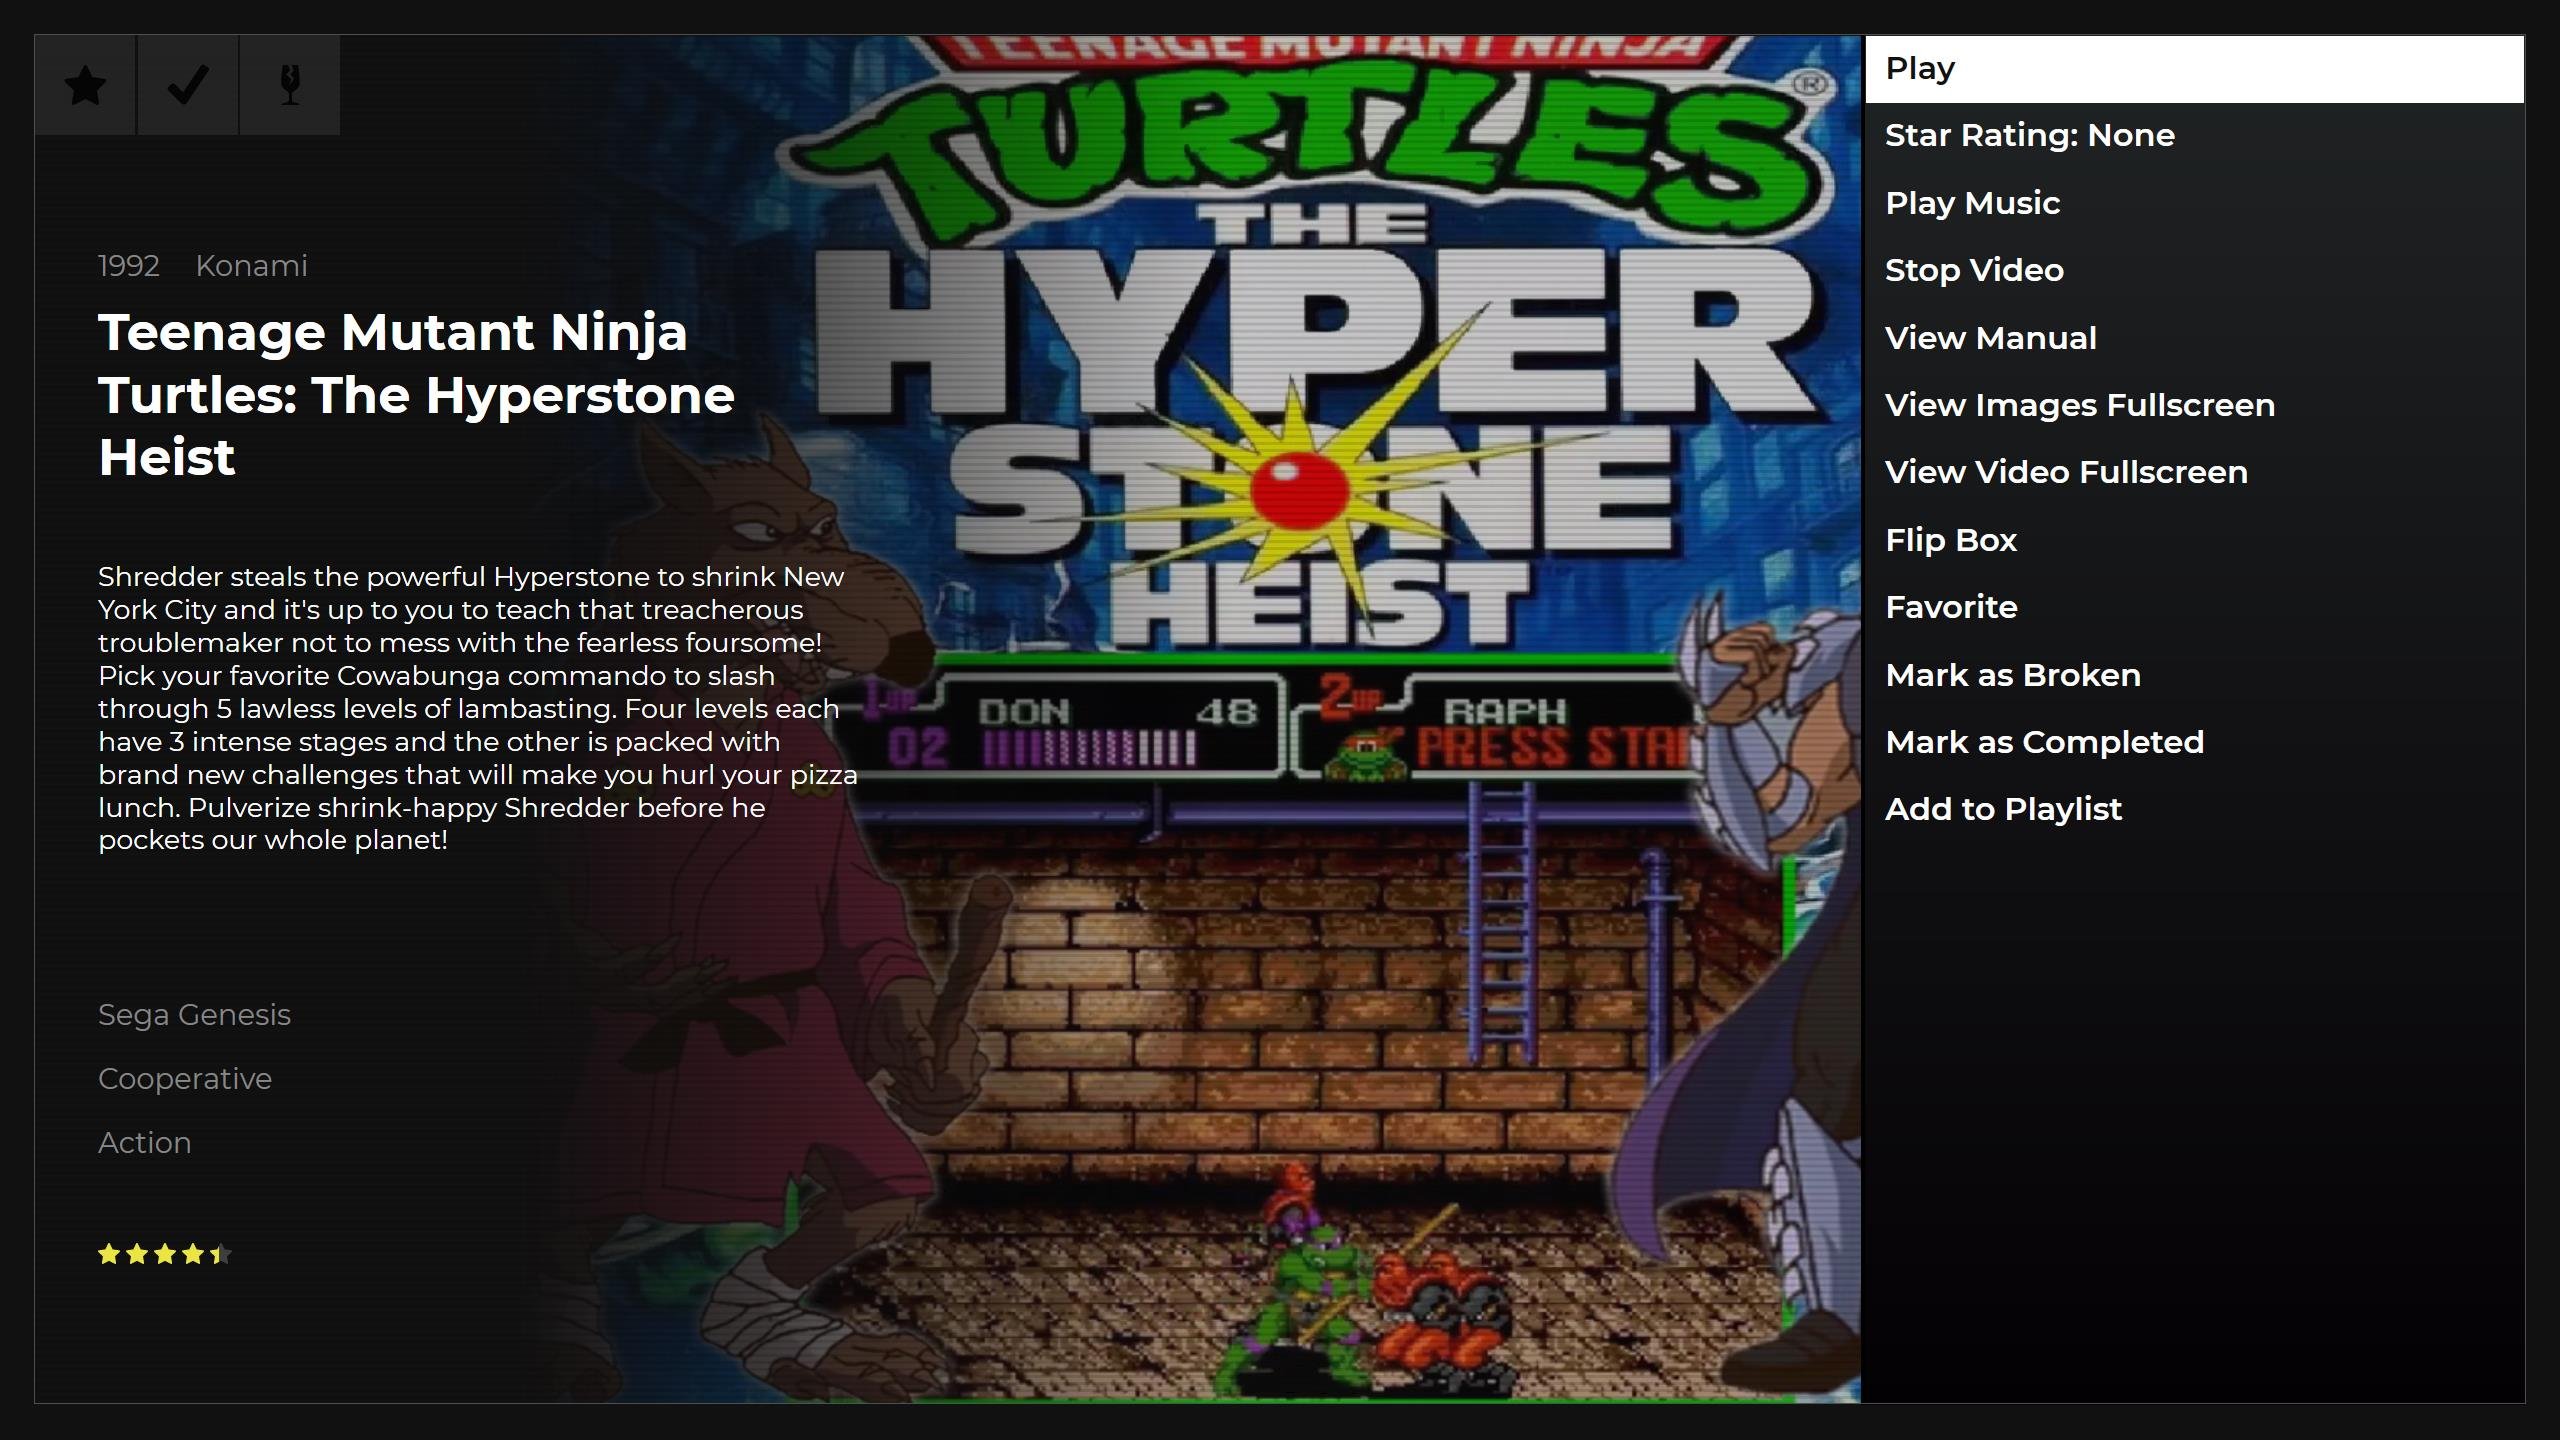Choose Flip Box option

pyautogui.click(x=2194, y=540)
